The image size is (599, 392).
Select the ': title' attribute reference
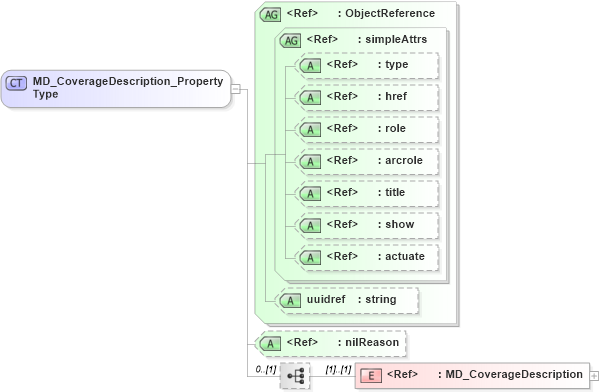coord(392,192)
